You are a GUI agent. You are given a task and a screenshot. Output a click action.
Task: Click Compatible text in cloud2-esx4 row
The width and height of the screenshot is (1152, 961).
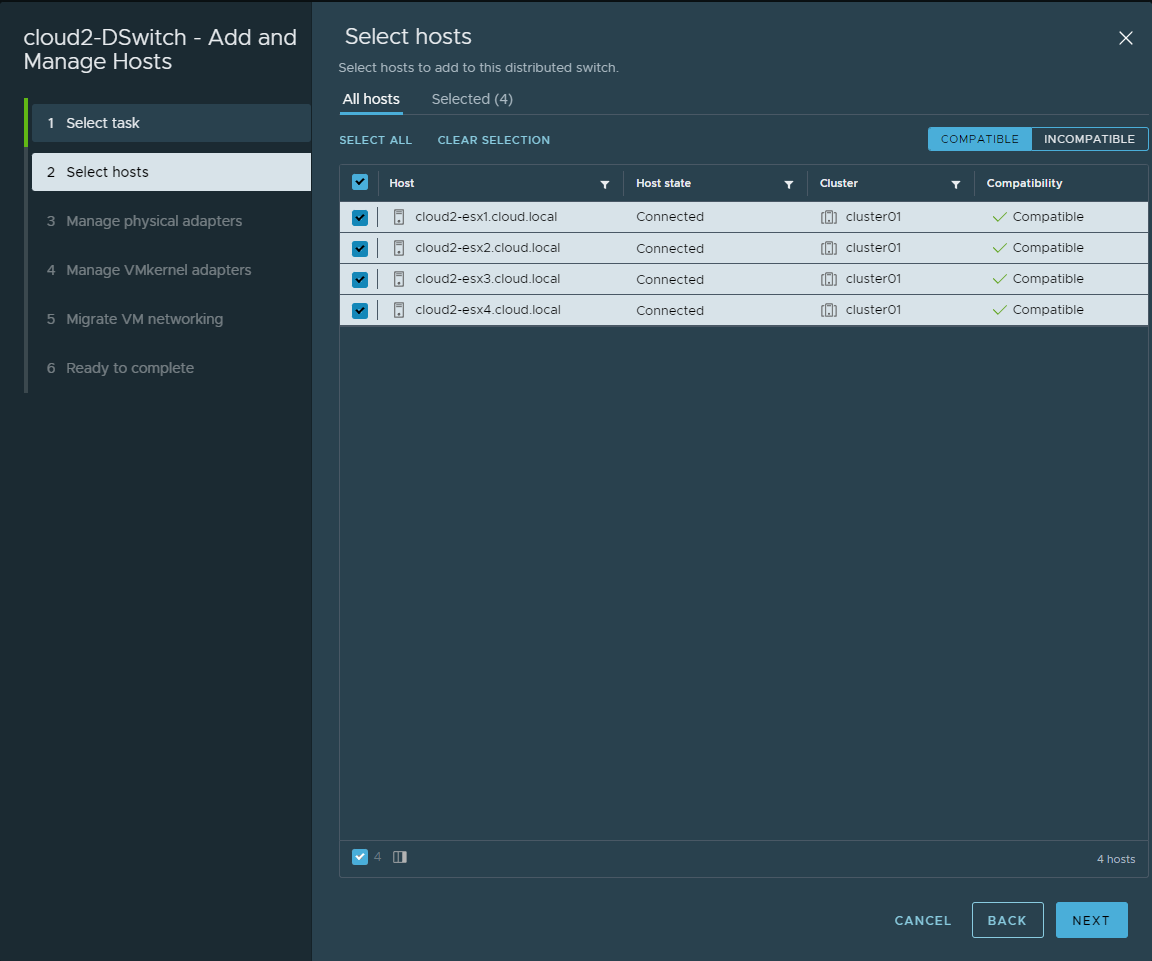tap(1048, 310)
